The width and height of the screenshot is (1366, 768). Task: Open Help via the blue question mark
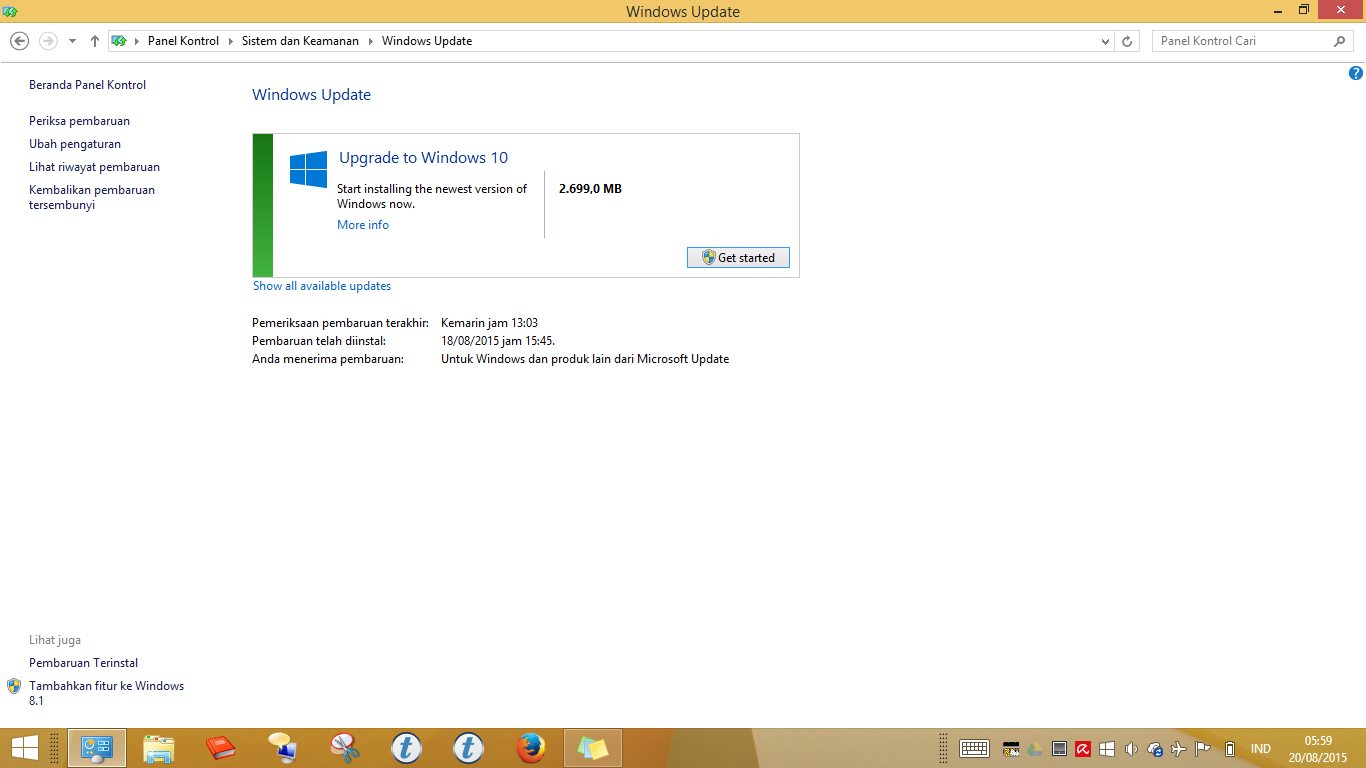coord(1356,73)
